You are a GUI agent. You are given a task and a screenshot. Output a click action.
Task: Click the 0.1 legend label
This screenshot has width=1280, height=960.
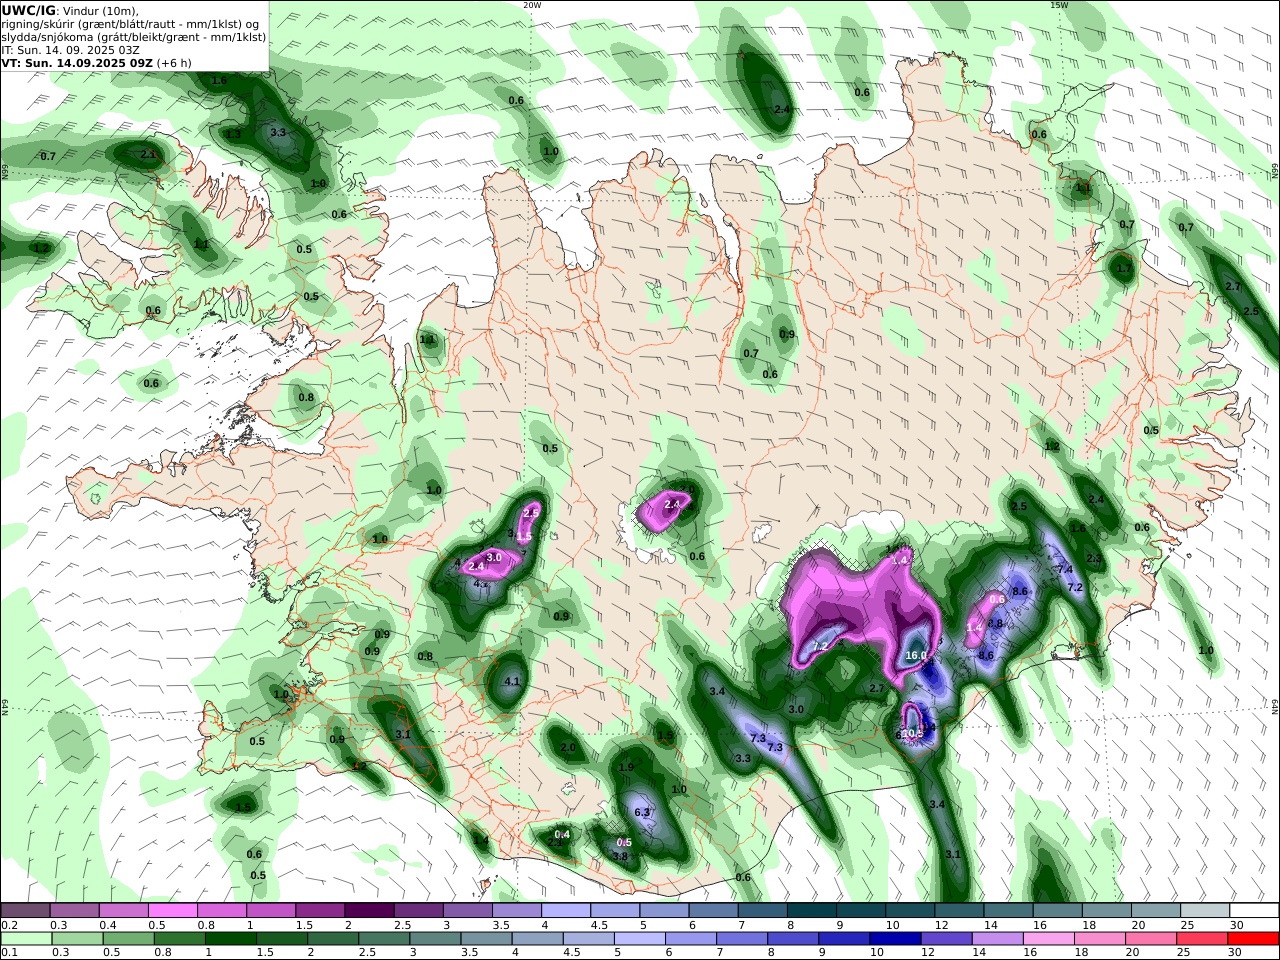point(9,953)
